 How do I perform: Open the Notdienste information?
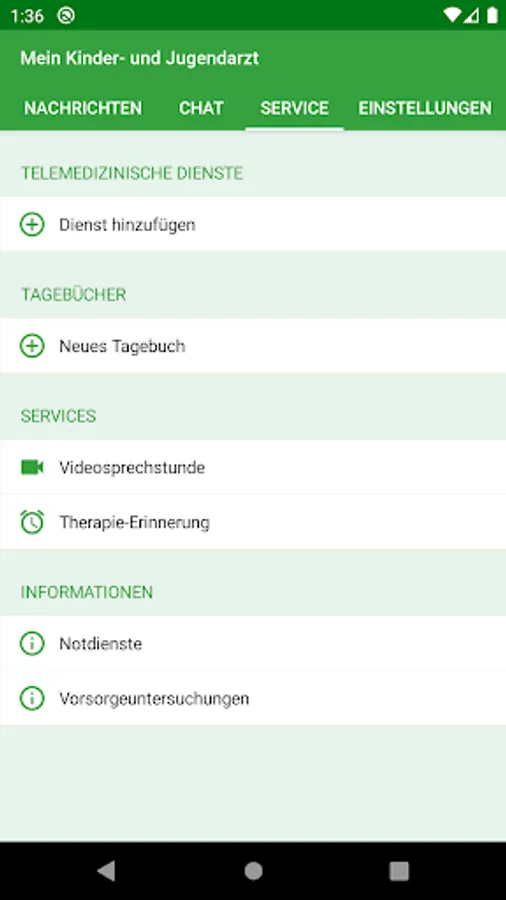click(x=253, y=643)
